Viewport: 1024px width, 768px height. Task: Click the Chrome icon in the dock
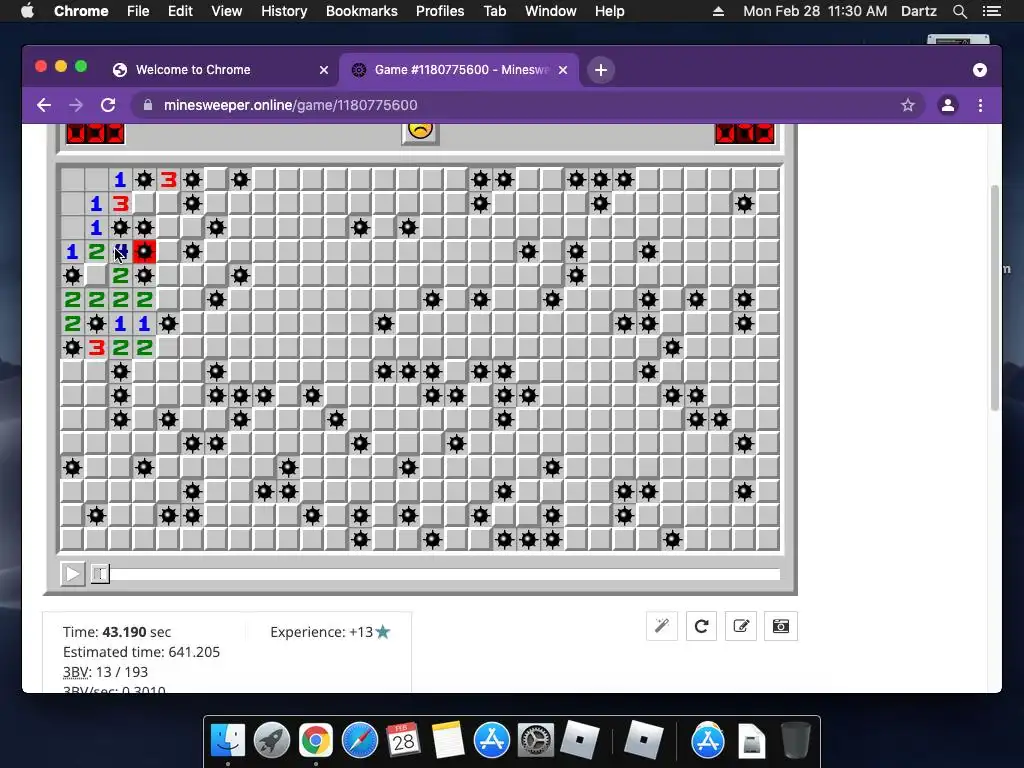coord(315,741)
